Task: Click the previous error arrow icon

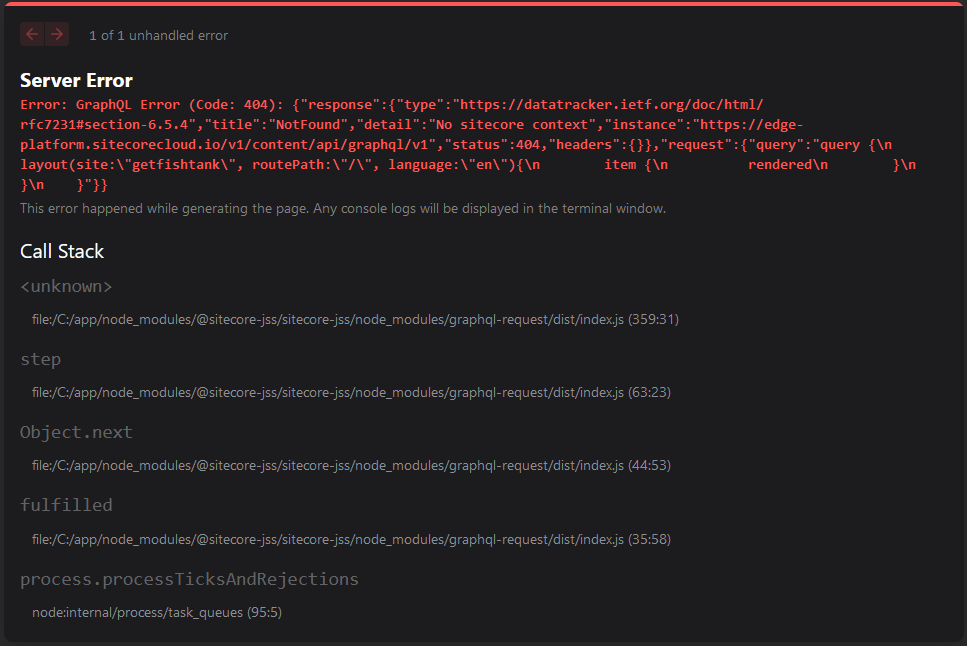Action: pyautogui.click(x=31, y=33)
